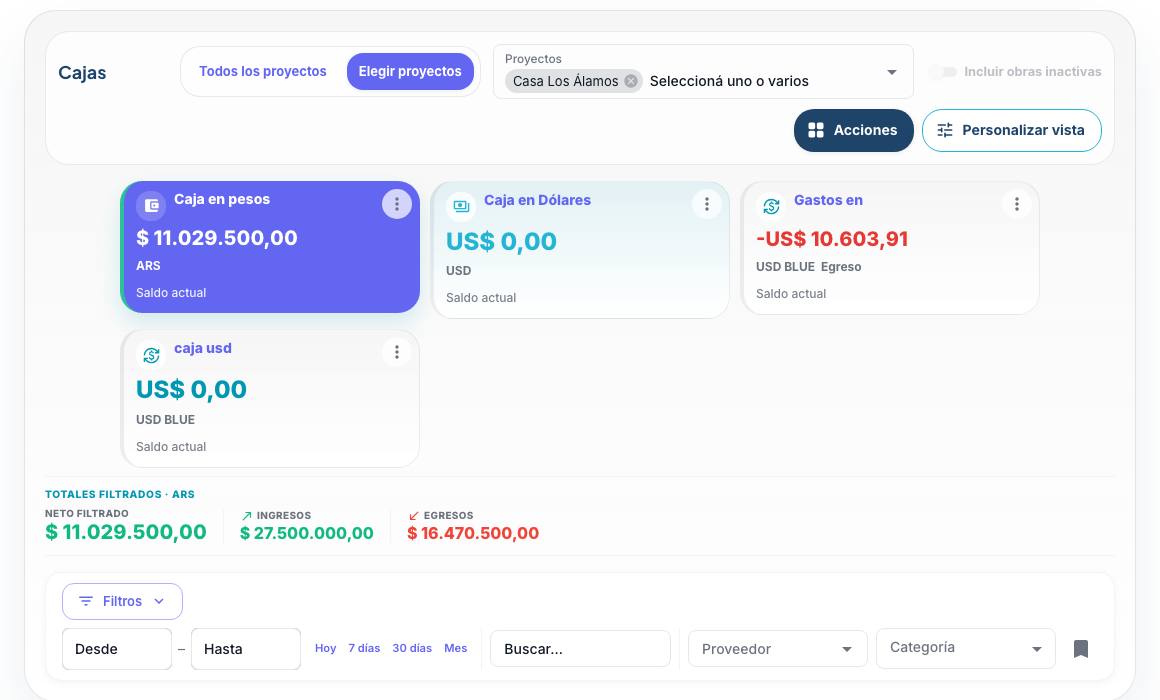Focus the Buscar search box
This screenshot has width=1160, height=700.
[580, 649]
